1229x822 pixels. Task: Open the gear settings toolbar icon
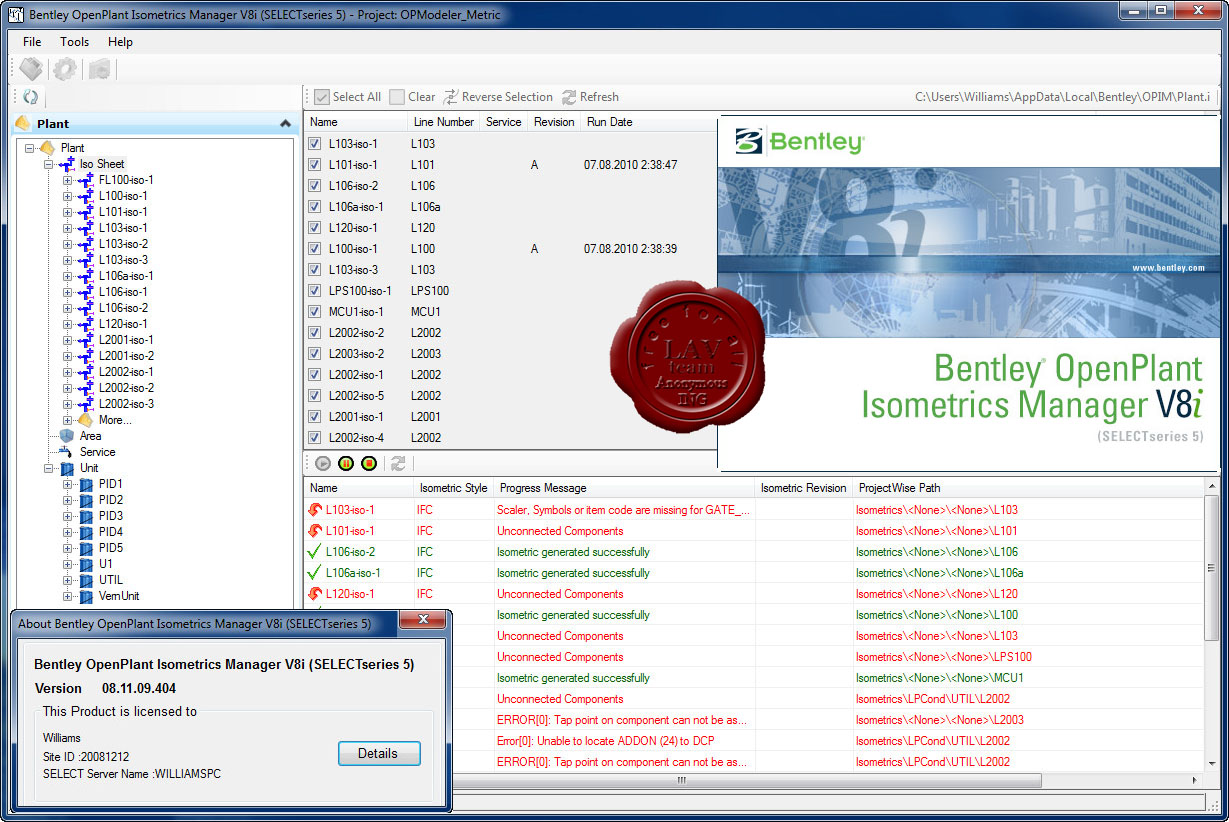coord(65,69)
